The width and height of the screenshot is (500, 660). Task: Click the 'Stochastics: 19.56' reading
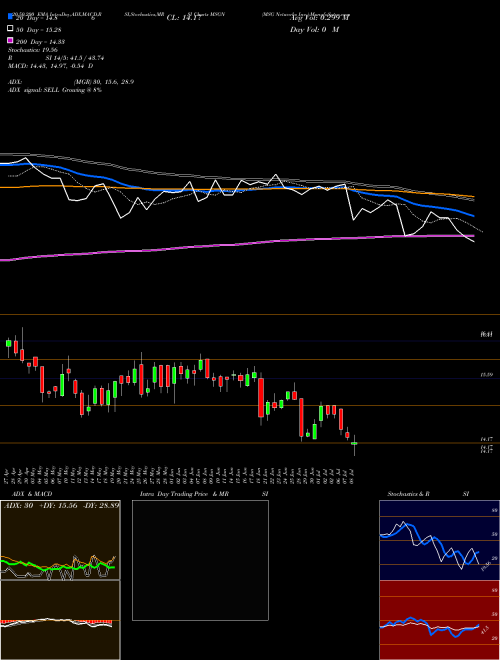32,50
